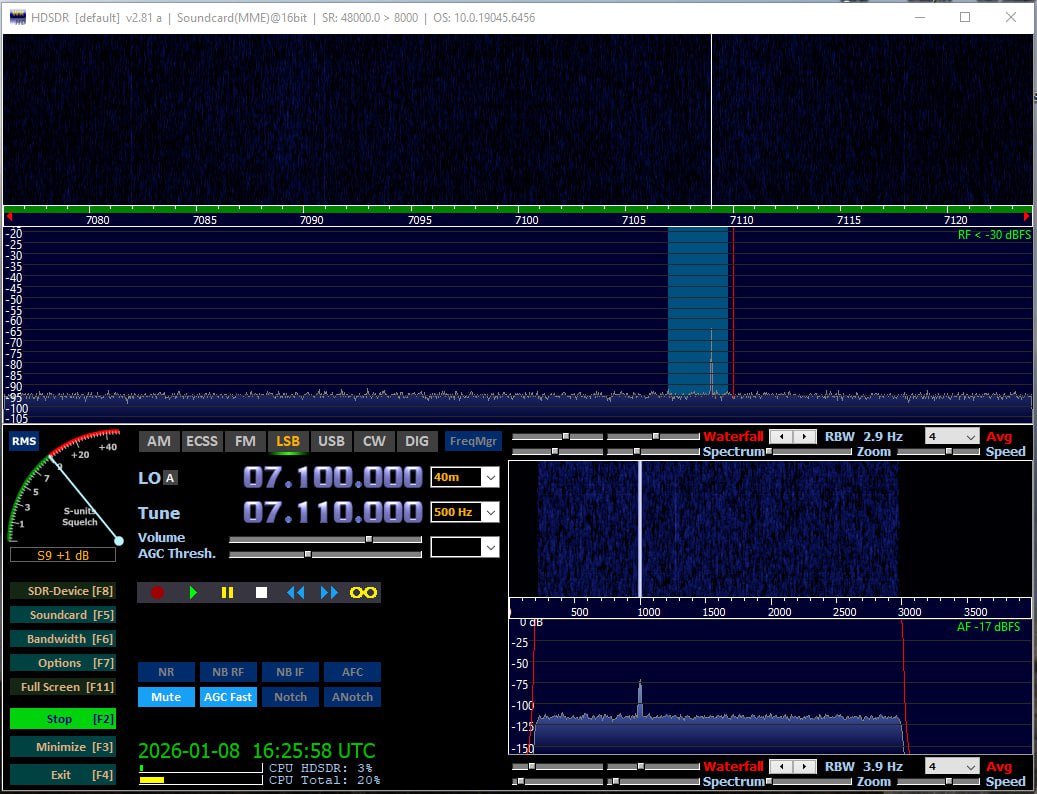Click the blue rewind arrows
1037x794 pixels.
[x=295, y=592]
